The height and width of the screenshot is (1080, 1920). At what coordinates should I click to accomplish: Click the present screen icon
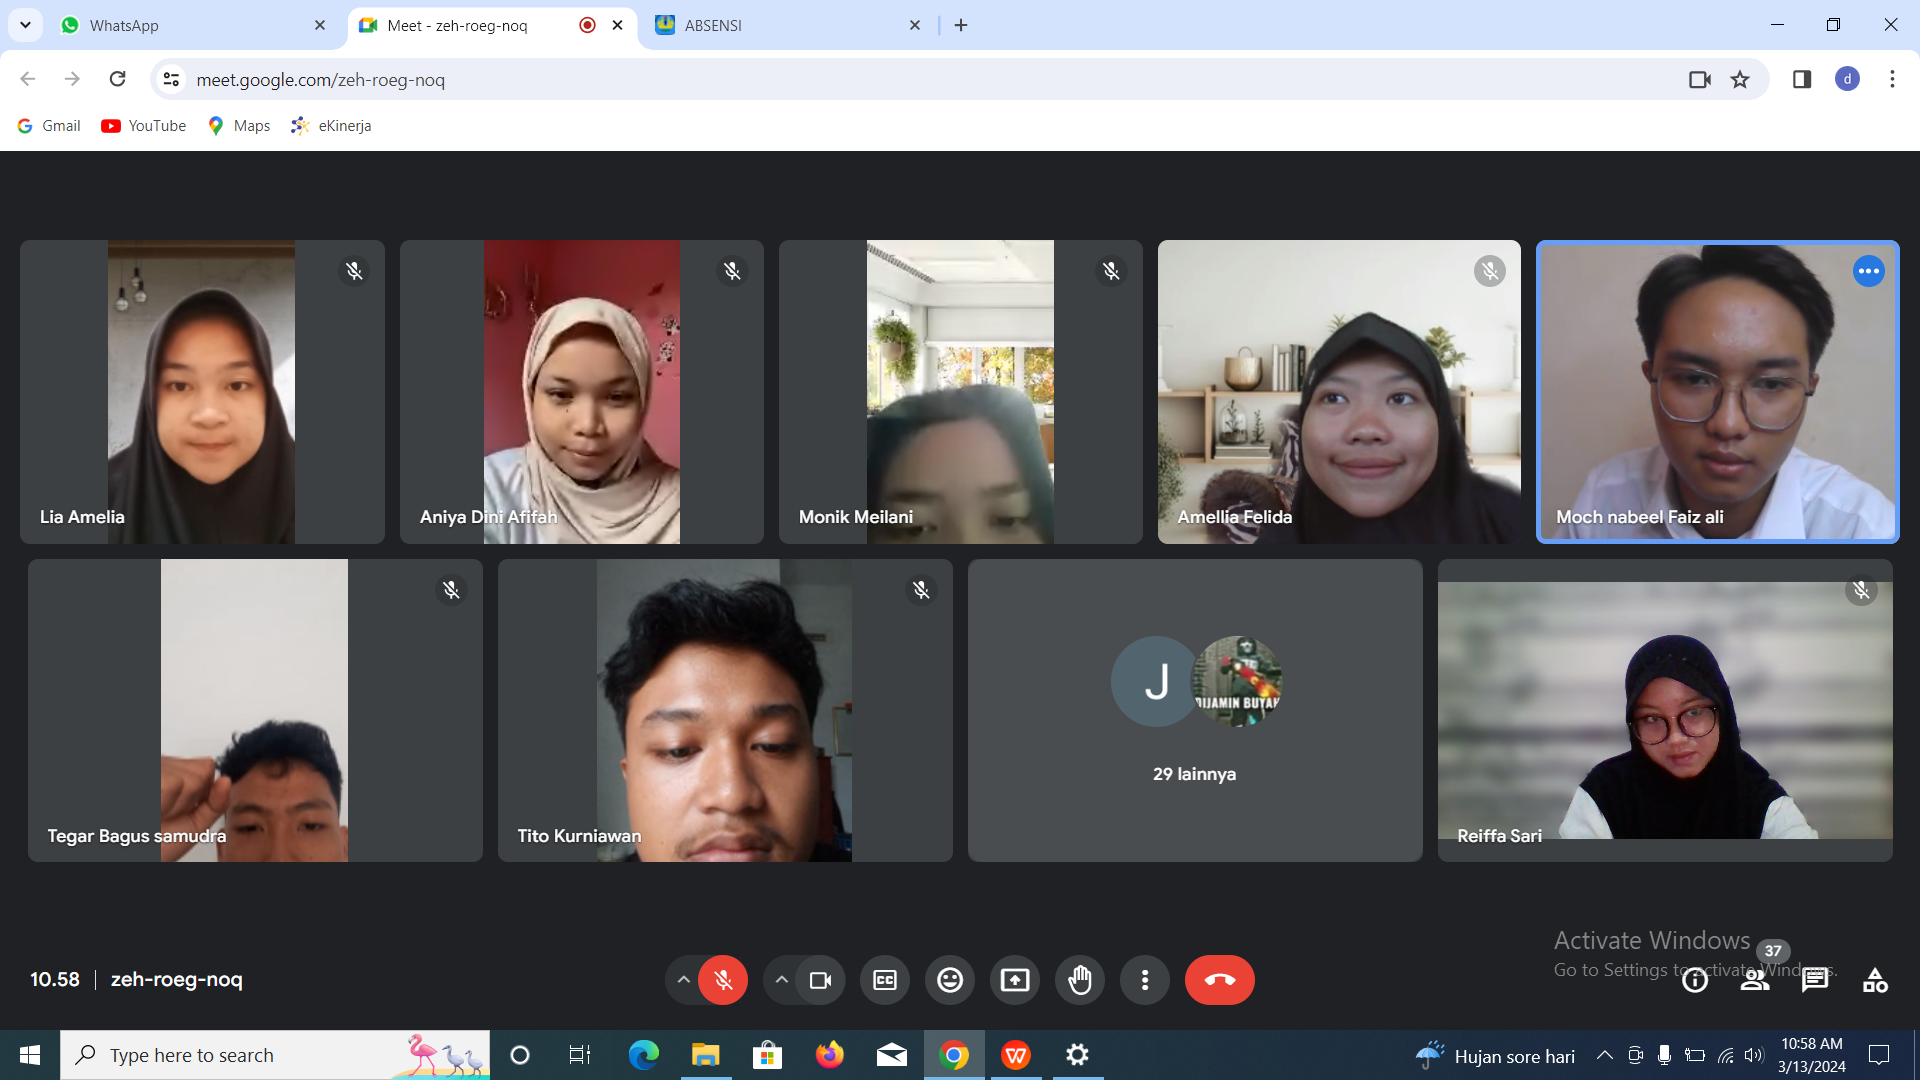[x=1015, y=980]
